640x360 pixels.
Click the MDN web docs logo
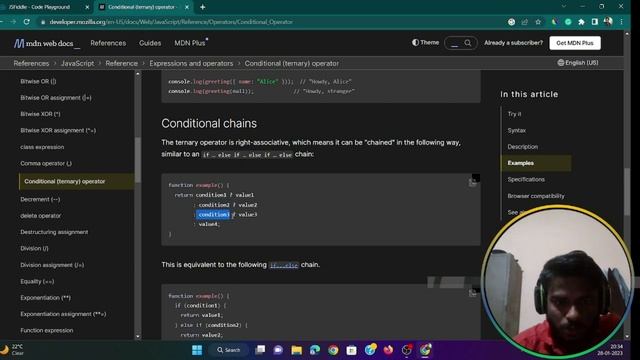click(46, 43)
